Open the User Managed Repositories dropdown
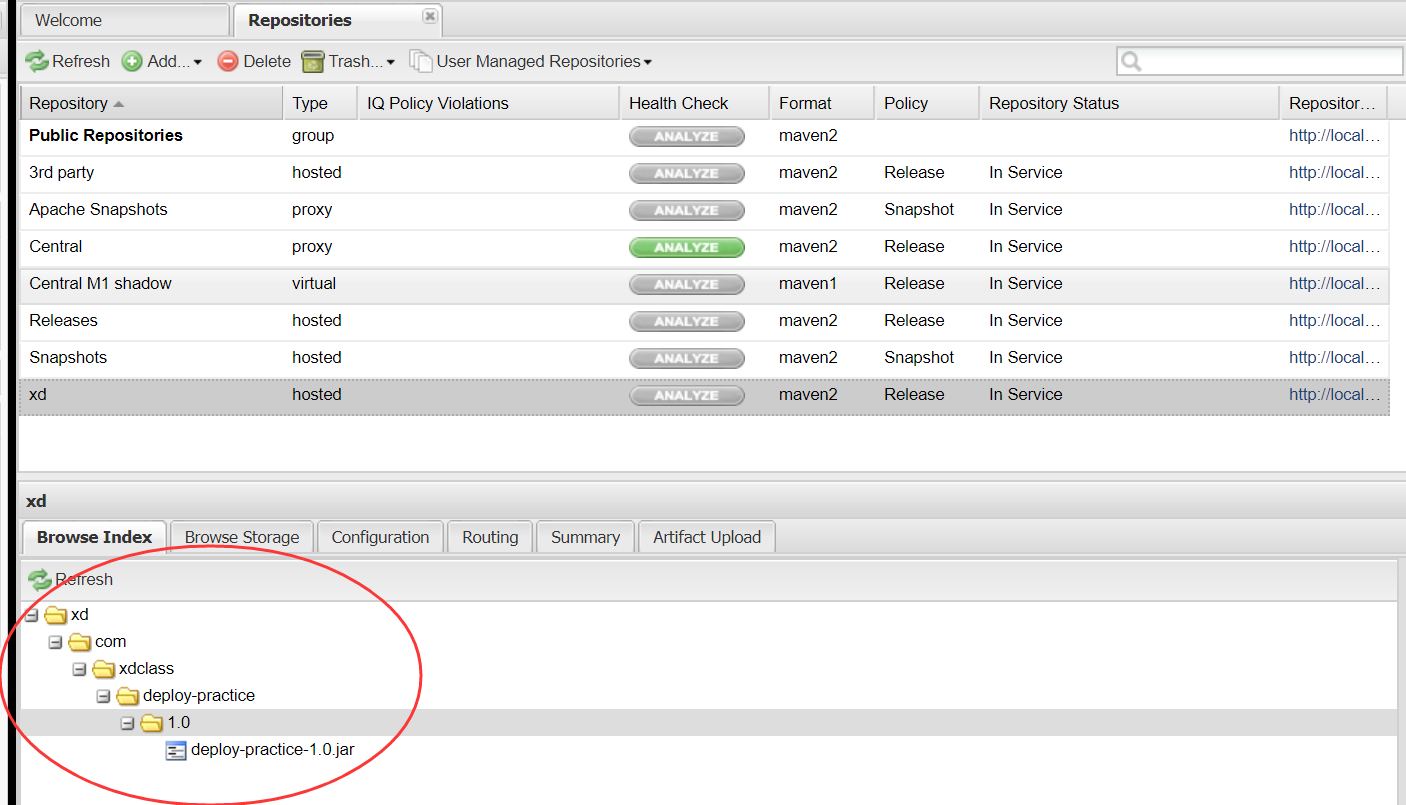 pyautogui.click(x=648, y=62)
